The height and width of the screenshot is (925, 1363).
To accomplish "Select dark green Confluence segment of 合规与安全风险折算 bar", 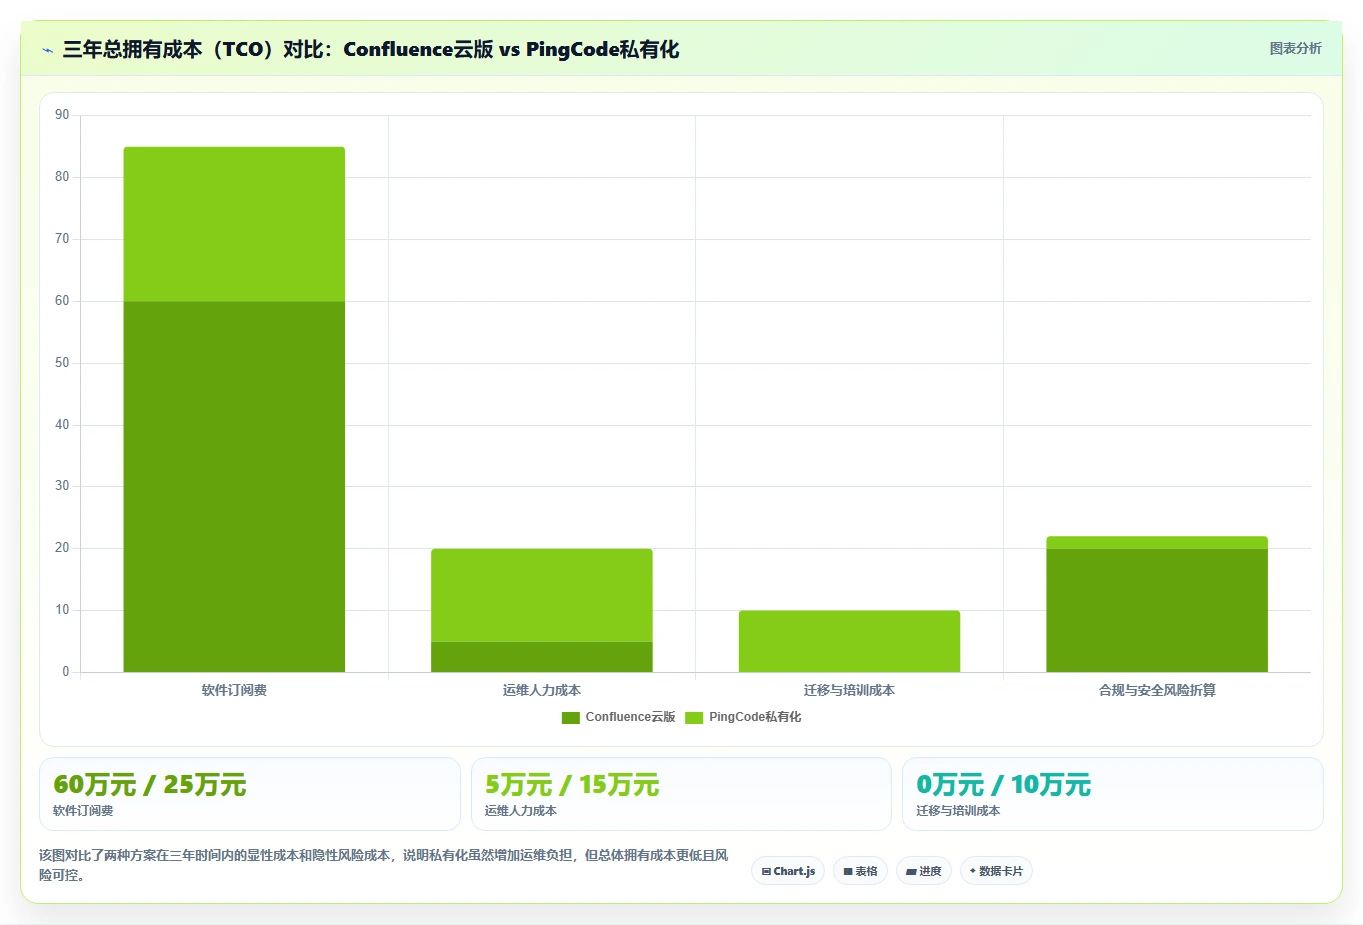I will [x=1157, y=610].
